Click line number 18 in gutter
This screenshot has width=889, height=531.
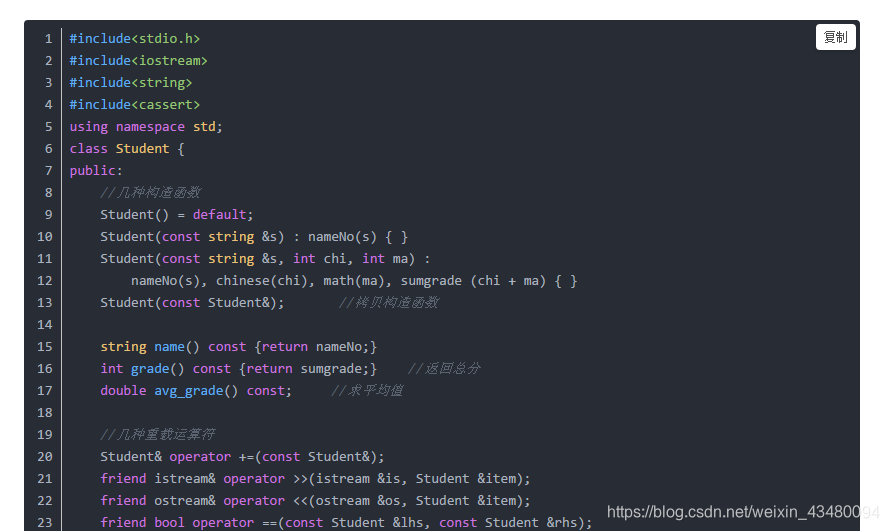pos(45,413)
